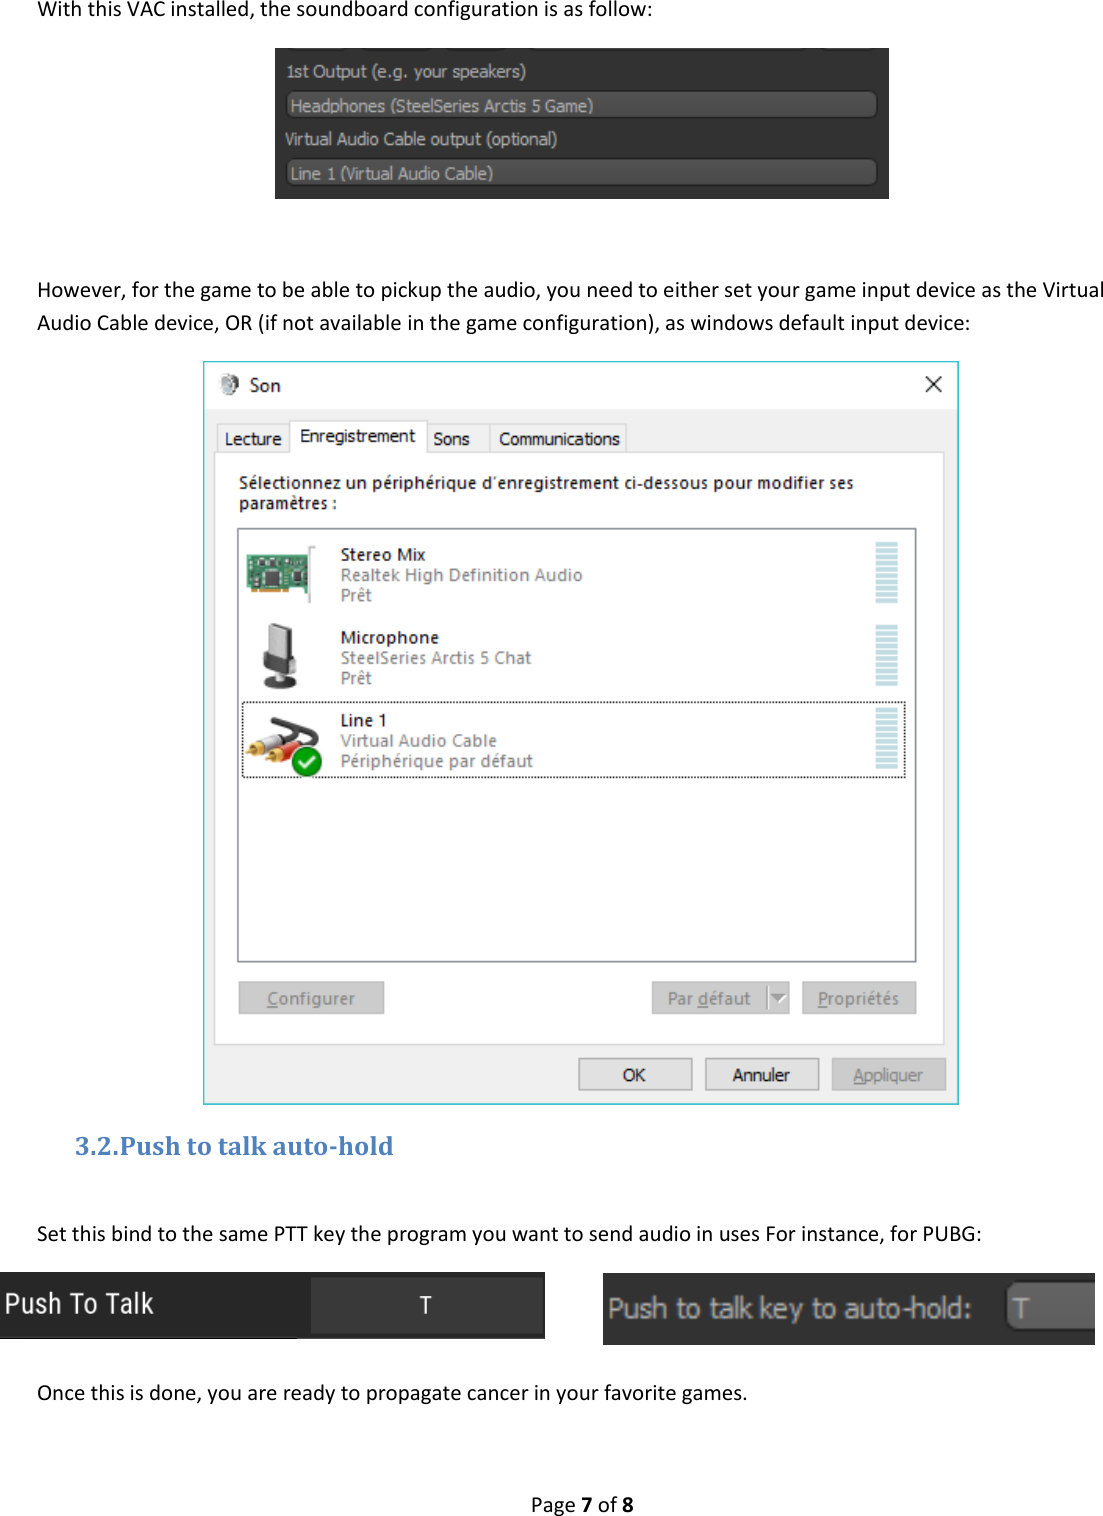Image resolution: width=1103 pixels, height=1516 pixels.
Task: Click the PUBG Push To Talk key field
Action: [x=426, y=1305]
